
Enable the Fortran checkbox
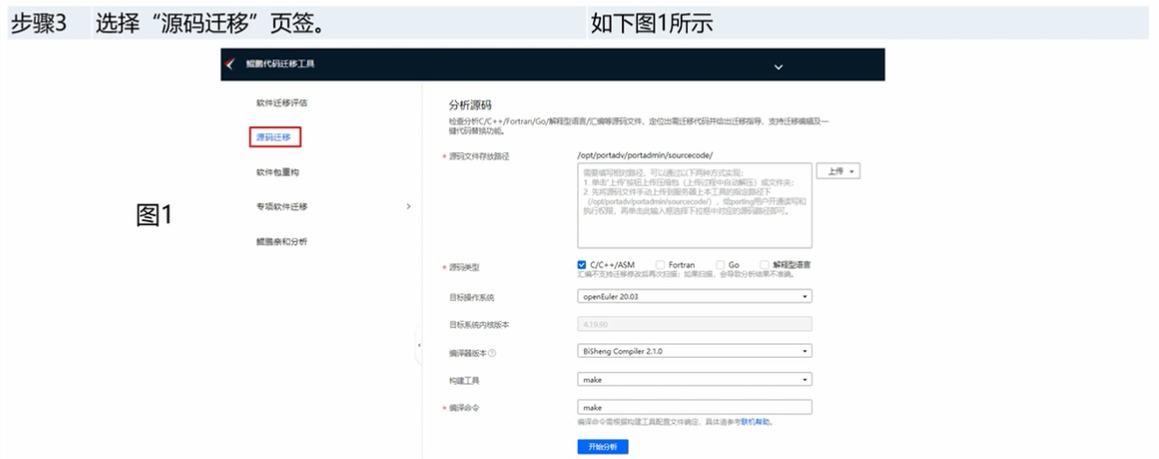coord(660,264)
